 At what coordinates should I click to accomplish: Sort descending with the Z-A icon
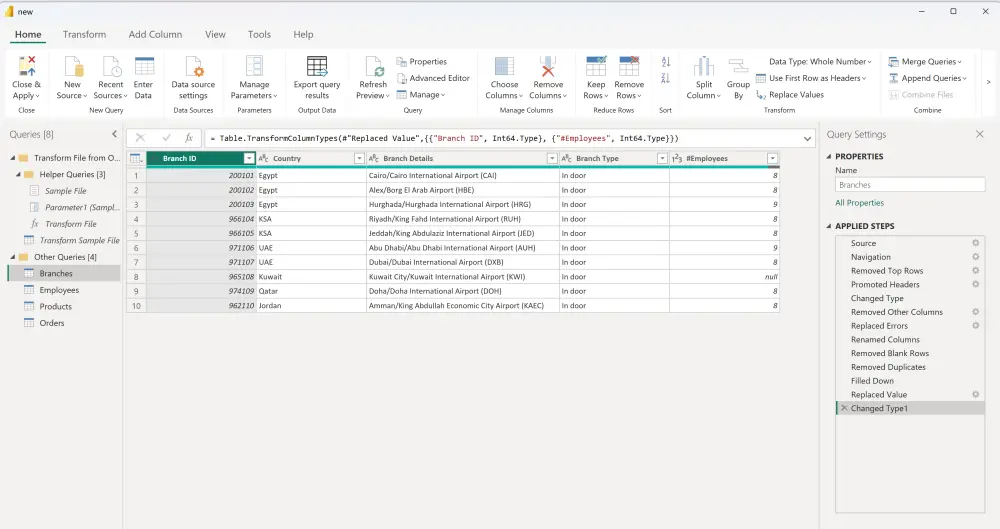tap(666, 78)
